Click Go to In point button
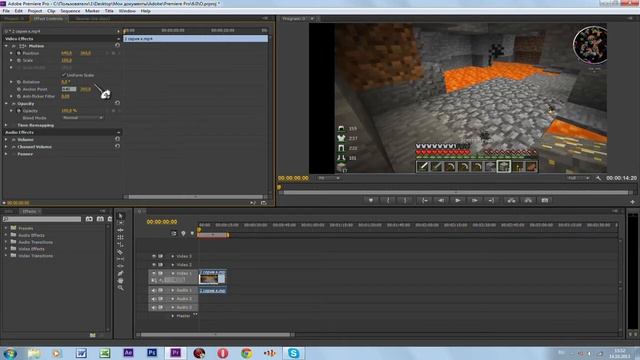Image resolution: width=640 pixels, height=360 pixels. click(x=424, y=200)
